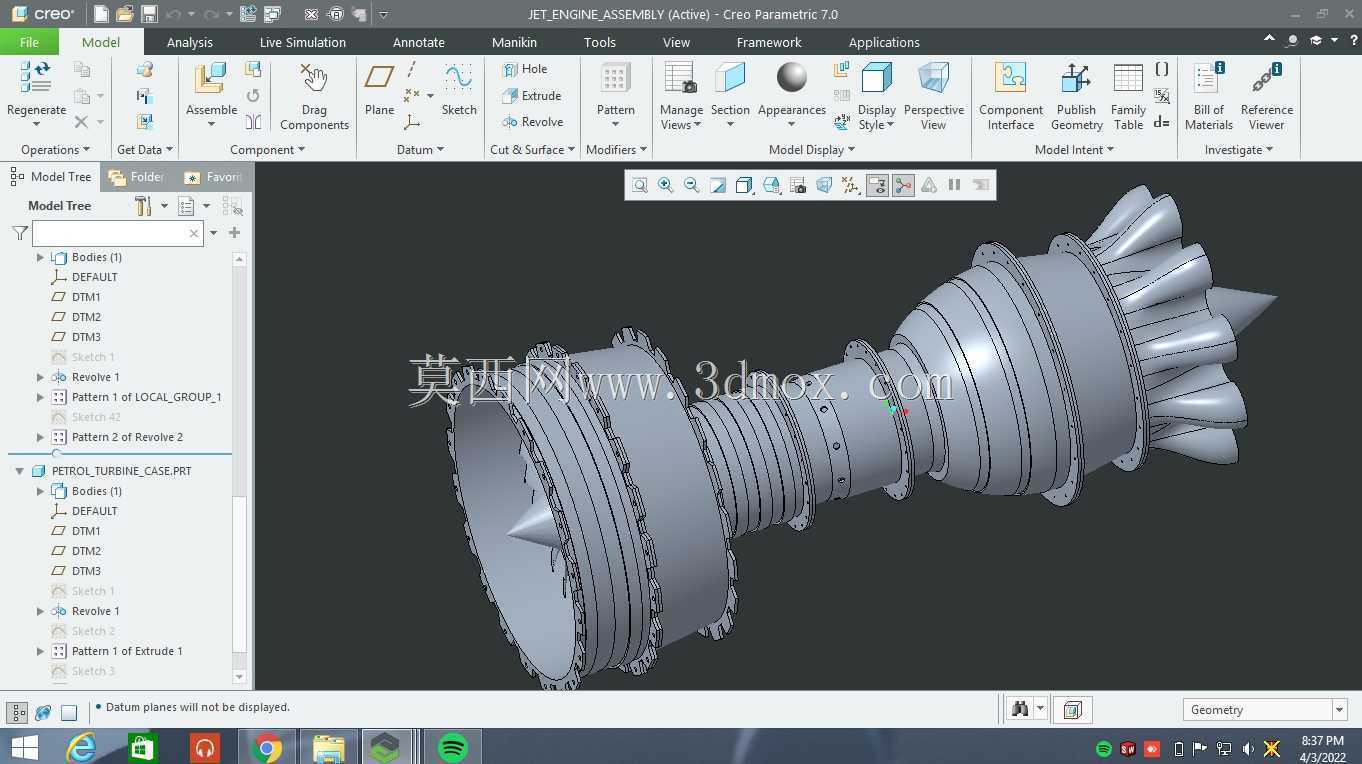Open the Manikin tab
Image resolution: width=1362 pixels, height=764 pixels.
pos(514,42)
